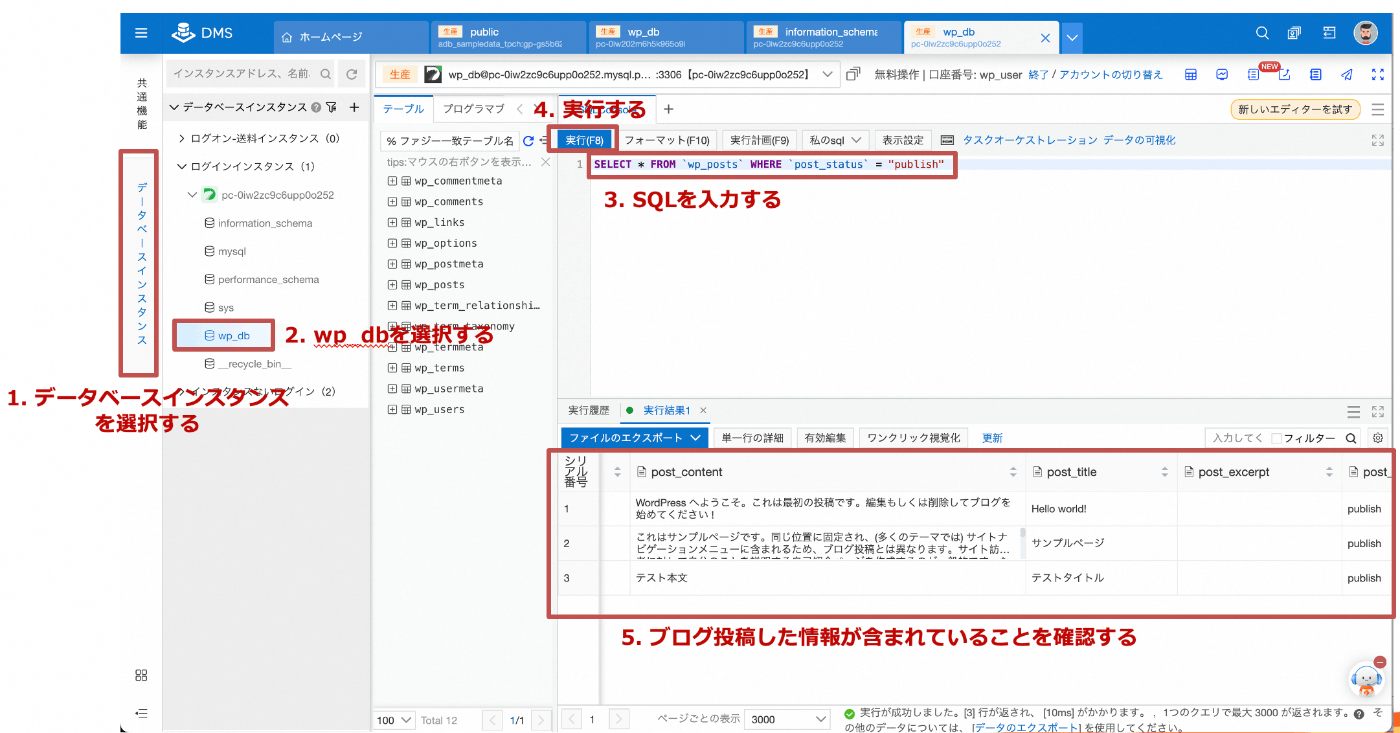Refresh the instance list
Viewport: 1400px width, 733px height.
[x=351, y=74]
